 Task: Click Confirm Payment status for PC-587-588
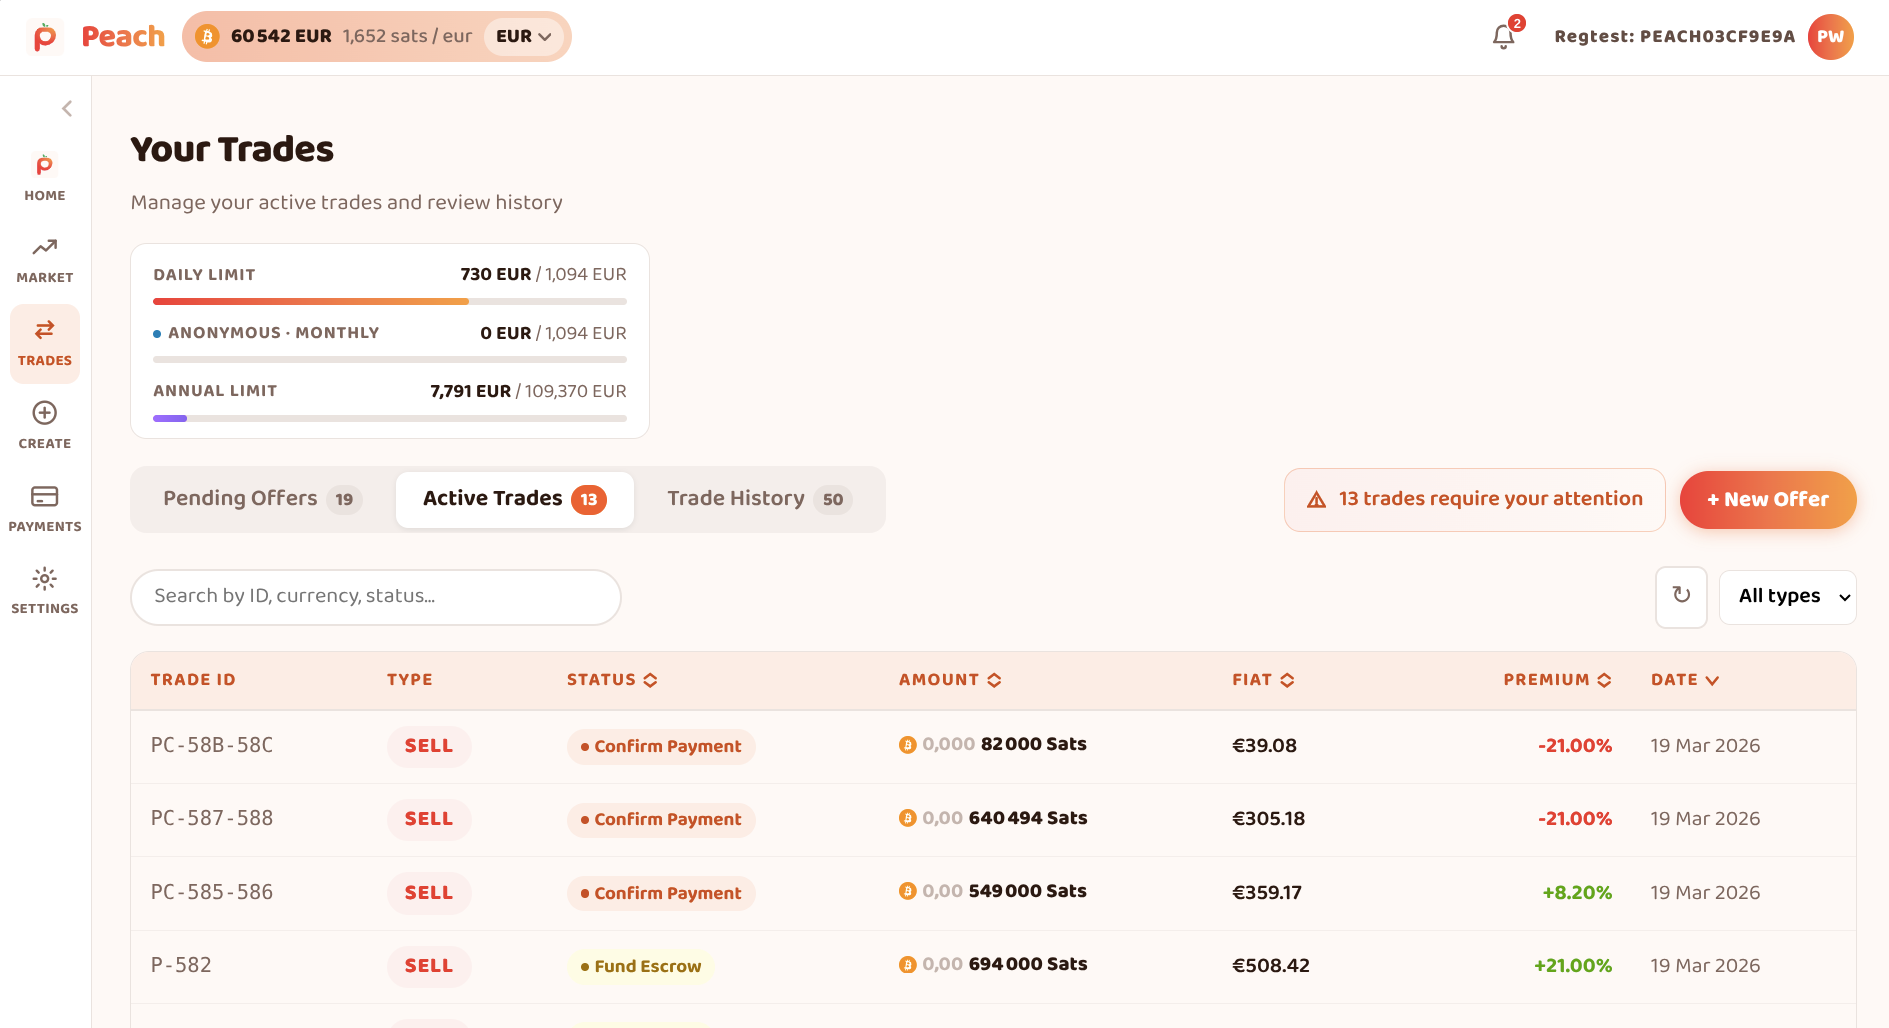661,820
